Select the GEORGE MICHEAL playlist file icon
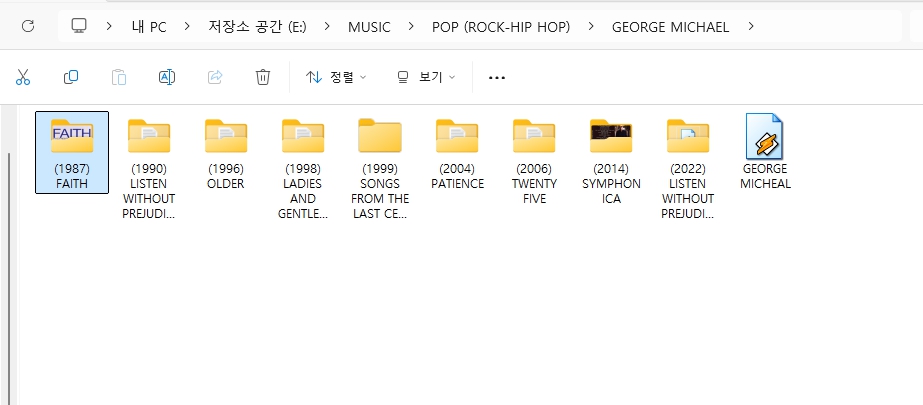The height and width of the screenshot is (405, 923). [765, 136]
